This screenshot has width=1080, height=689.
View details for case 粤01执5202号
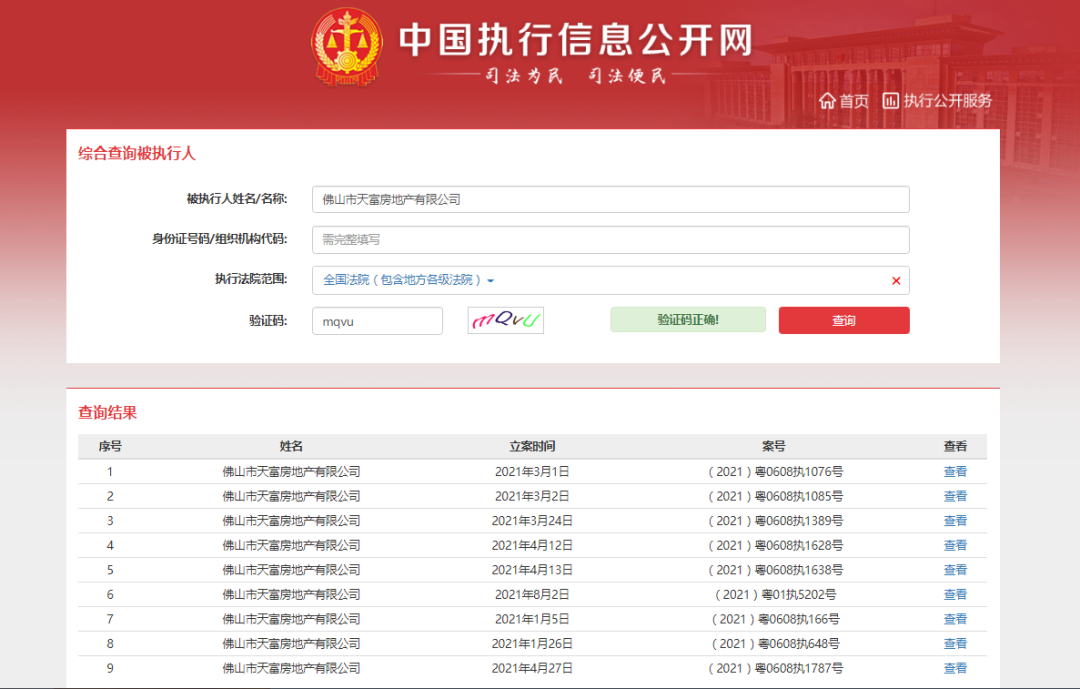click(955, 595)
